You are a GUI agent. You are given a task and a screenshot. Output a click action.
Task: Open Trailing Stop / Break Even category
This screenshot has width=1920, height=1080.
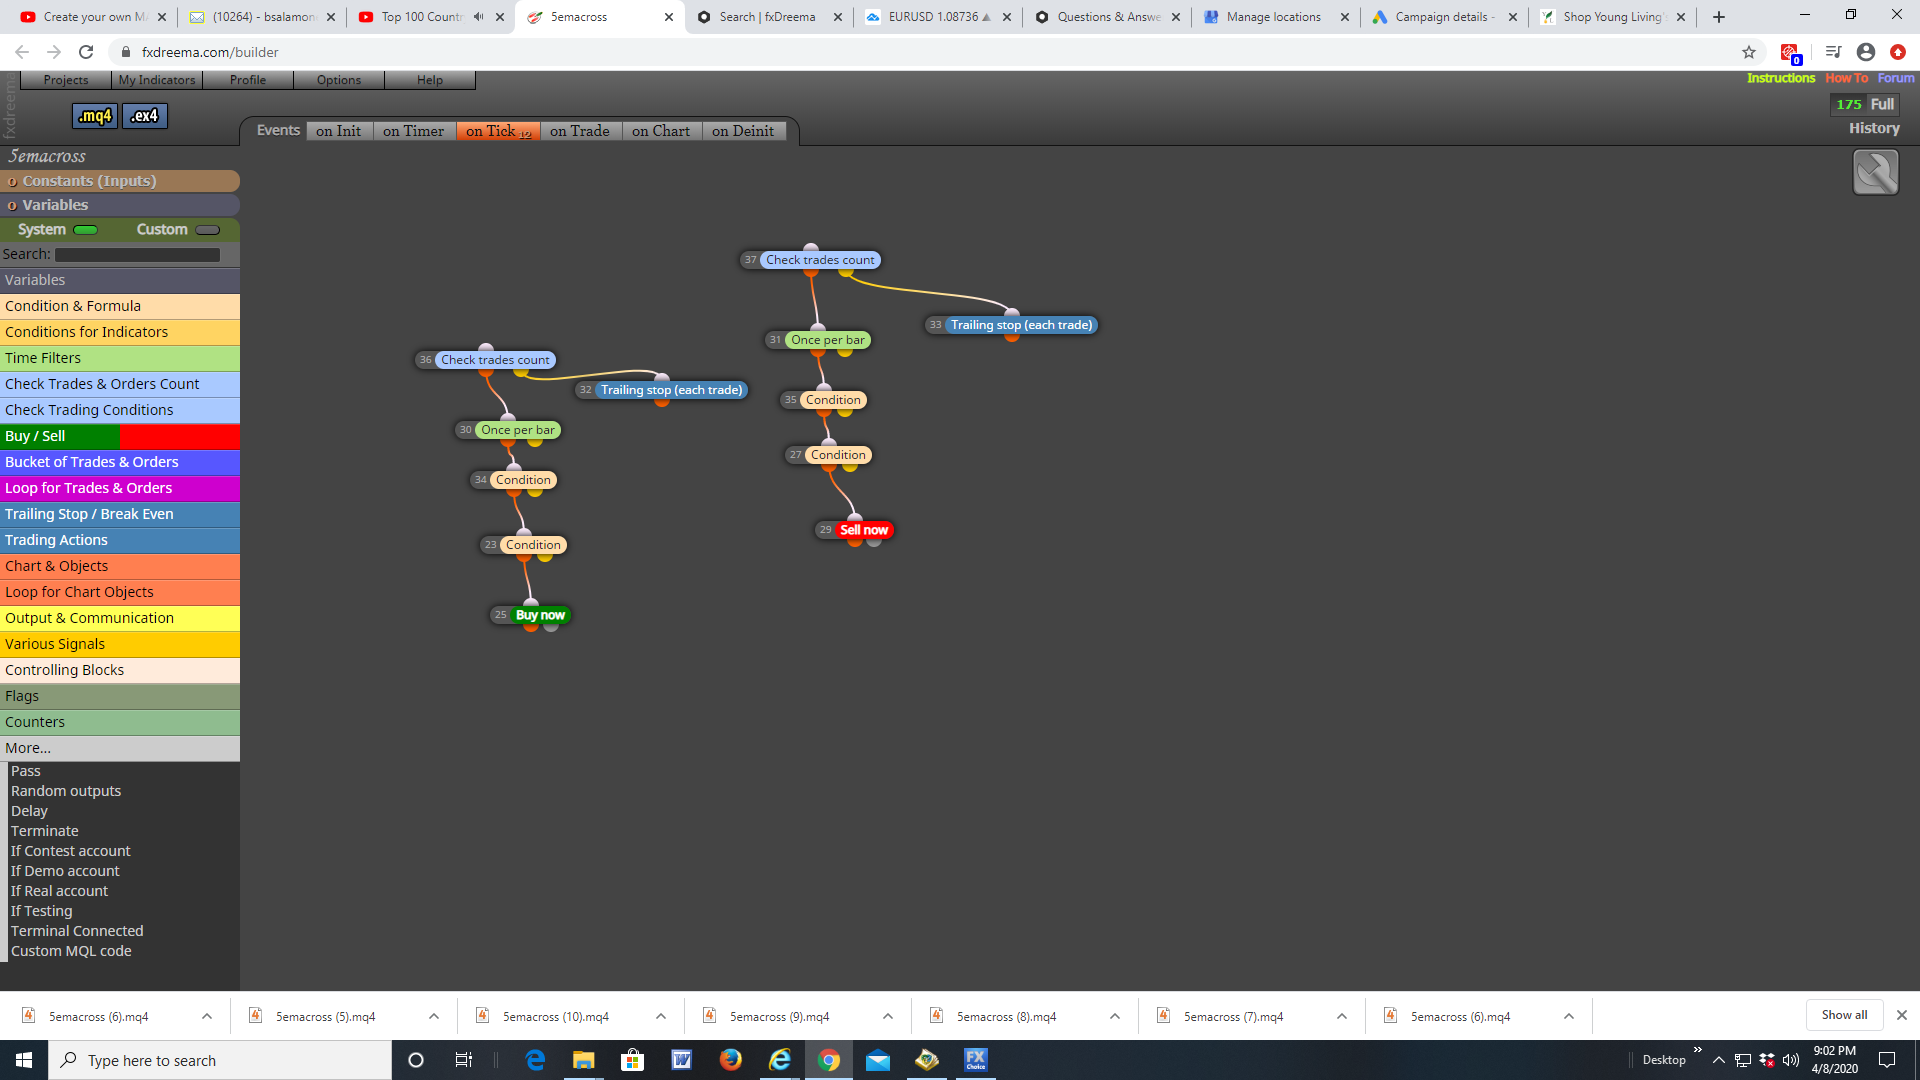pos(120,514)
